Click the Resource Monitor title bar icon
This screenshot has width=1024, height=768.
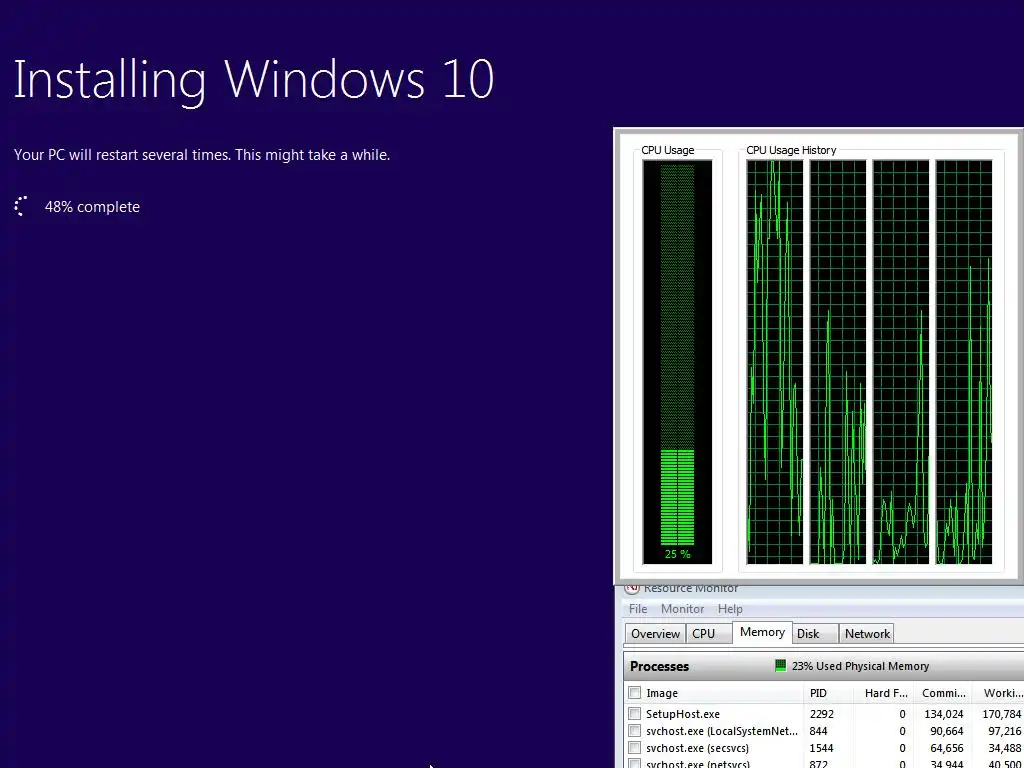[x=632, y=588]
